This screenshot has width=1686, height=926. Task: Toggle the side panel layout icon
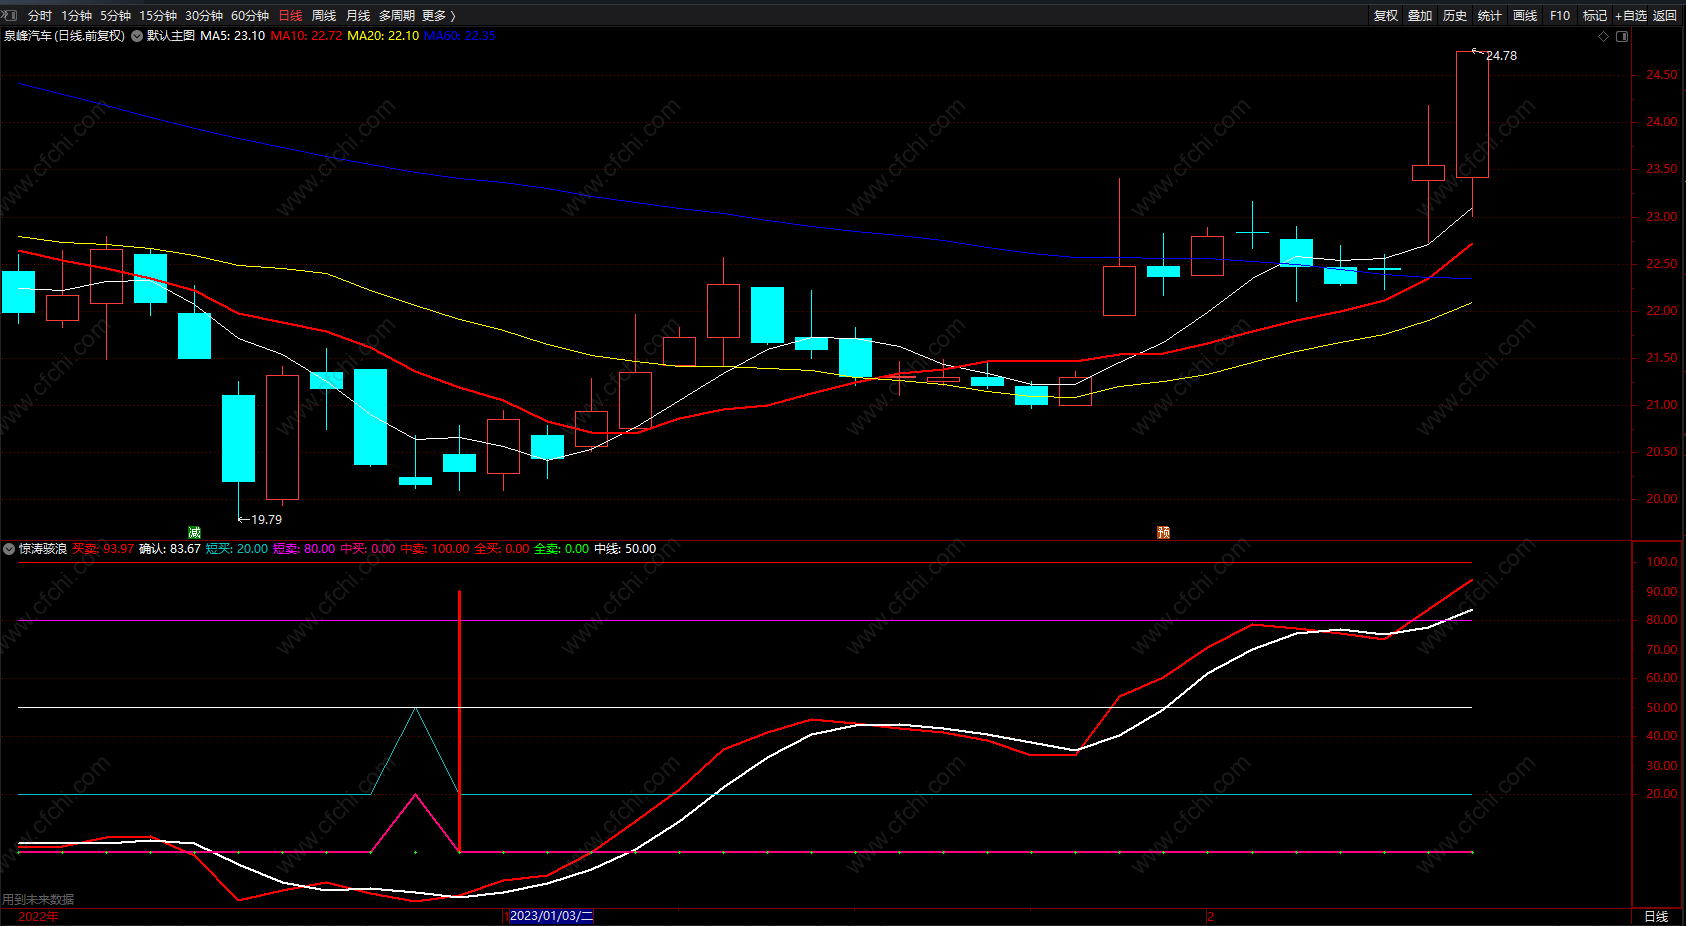[1622, 36]
